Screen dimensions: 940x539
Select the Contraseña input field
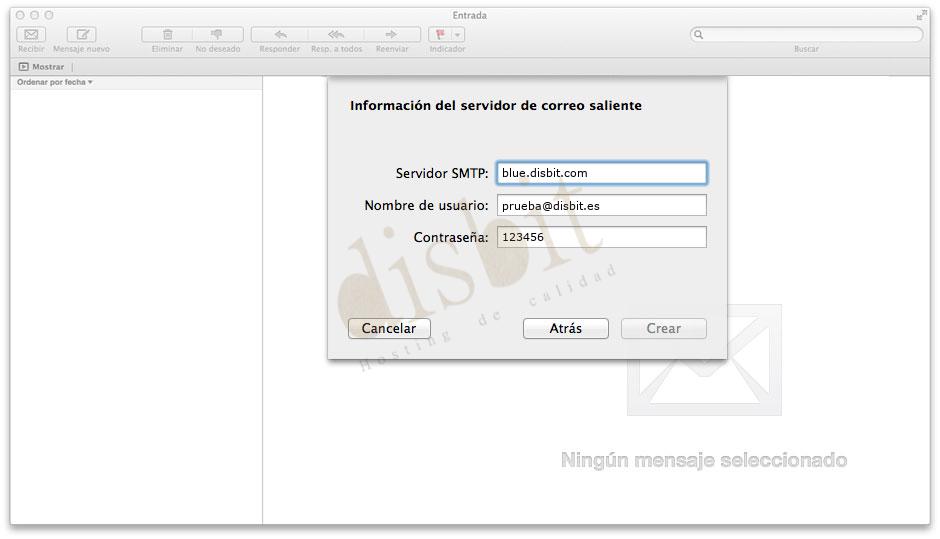click(601, 237)
